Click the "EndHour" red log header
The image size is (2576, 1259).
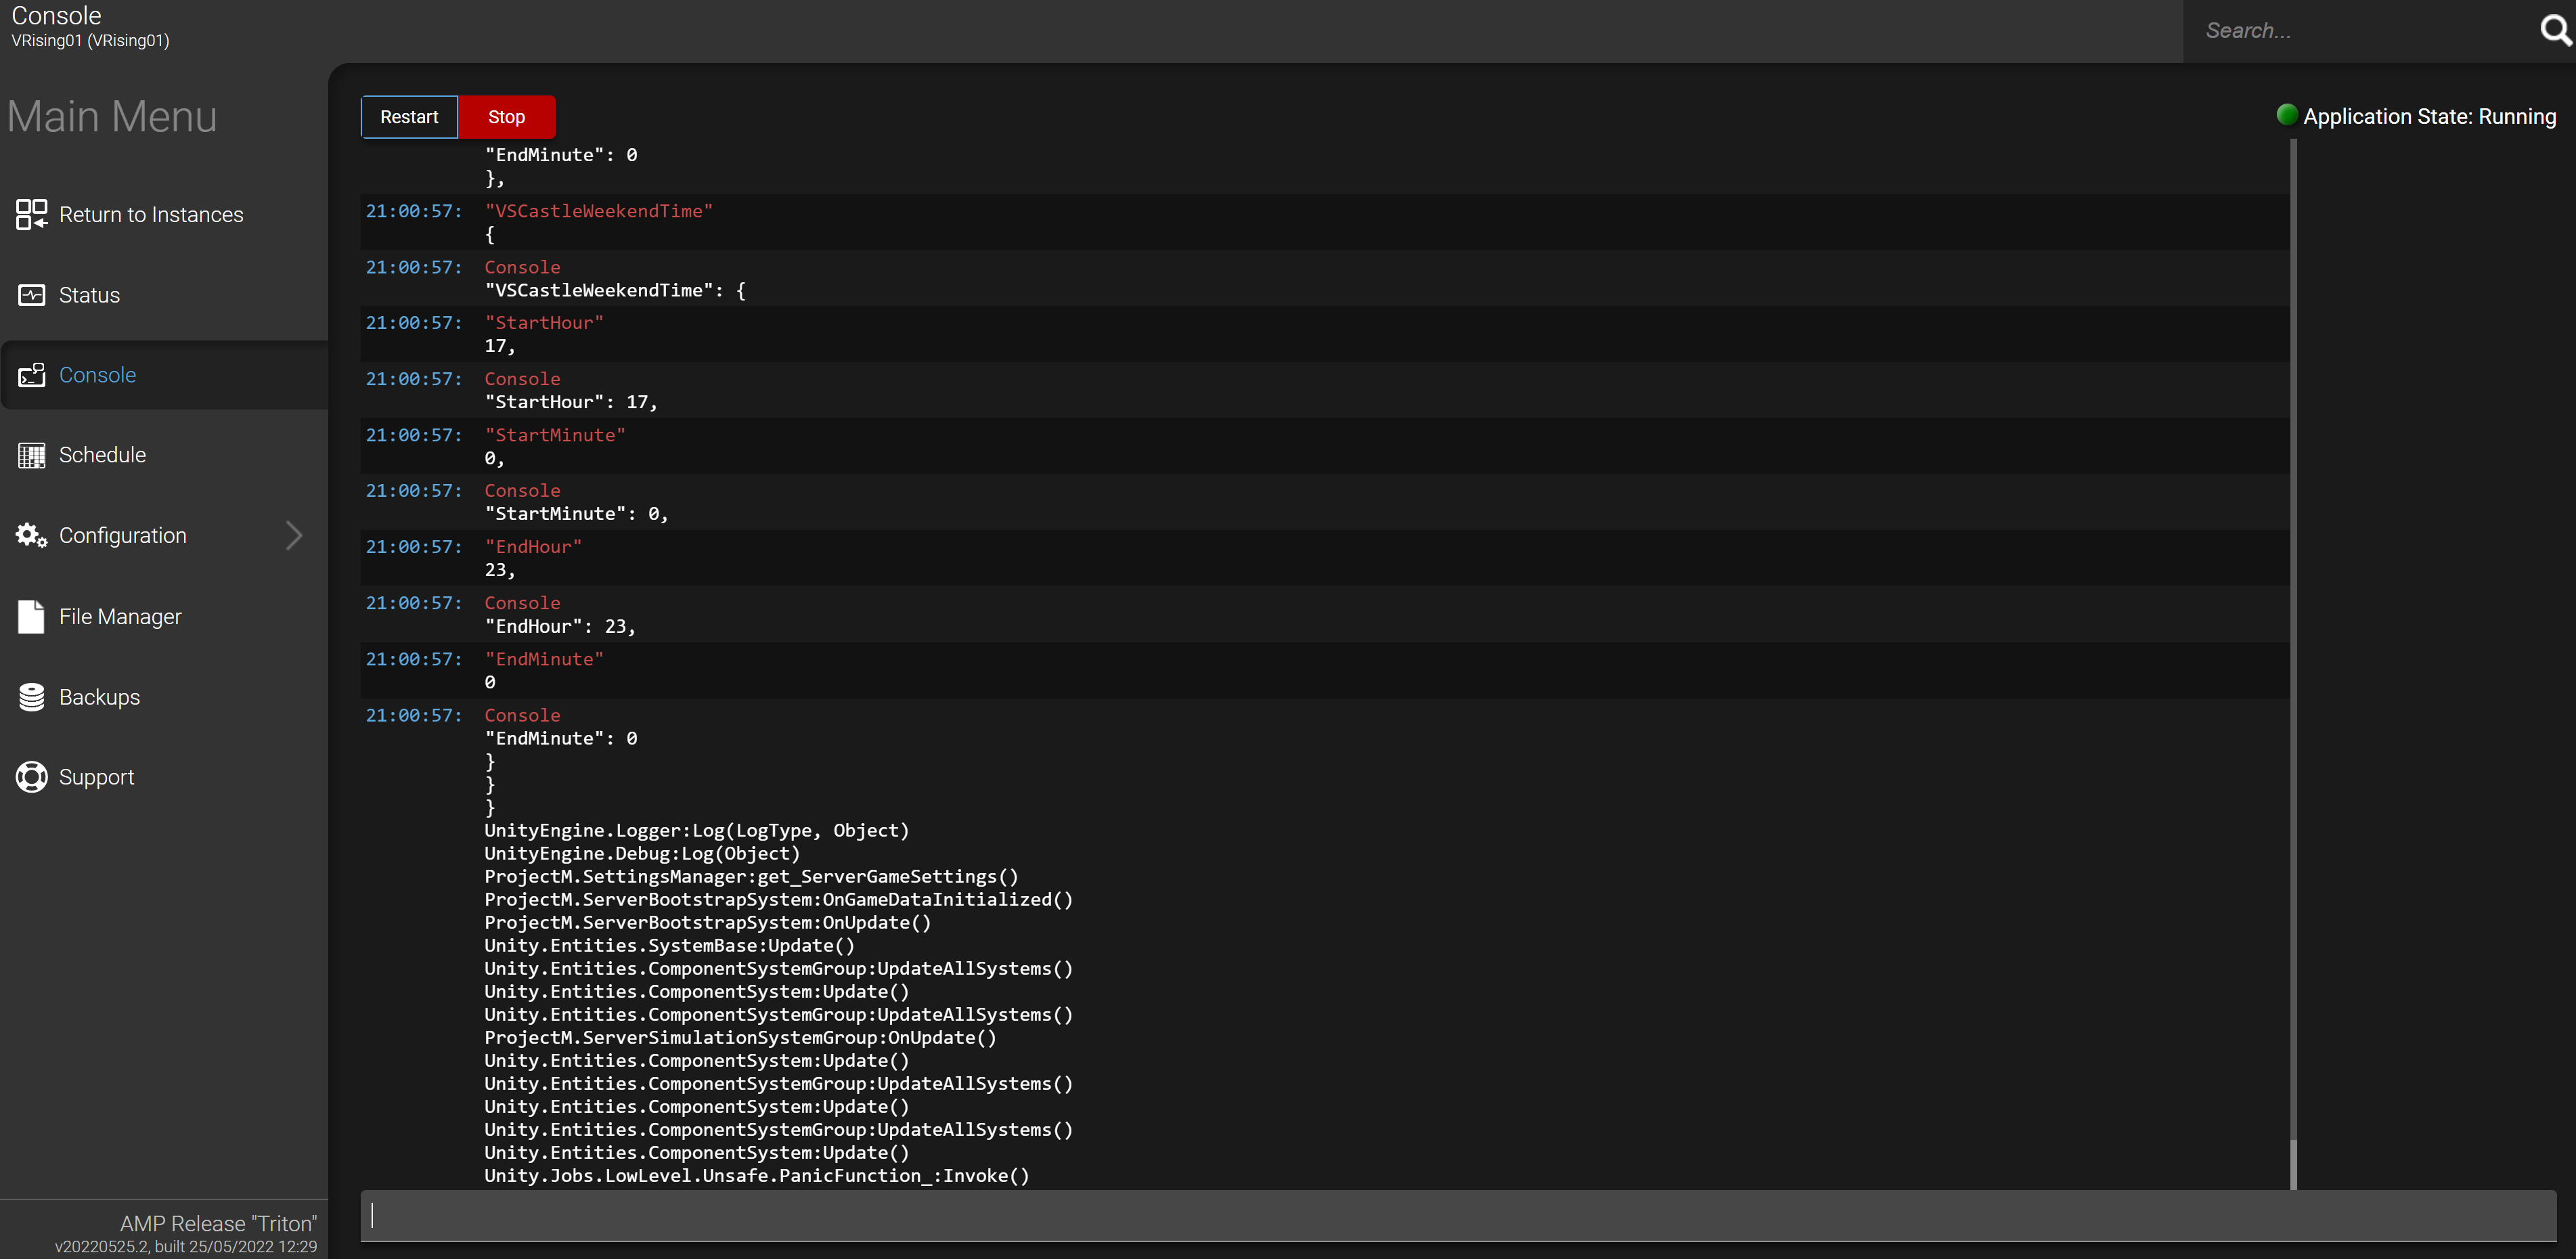(533, 547)
